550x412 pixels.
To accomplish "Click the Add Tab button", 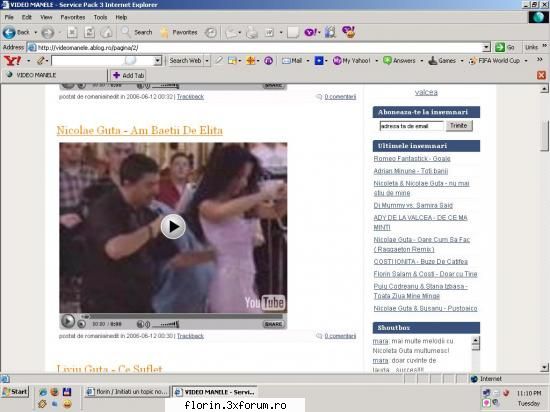I will tap(128, 75).
